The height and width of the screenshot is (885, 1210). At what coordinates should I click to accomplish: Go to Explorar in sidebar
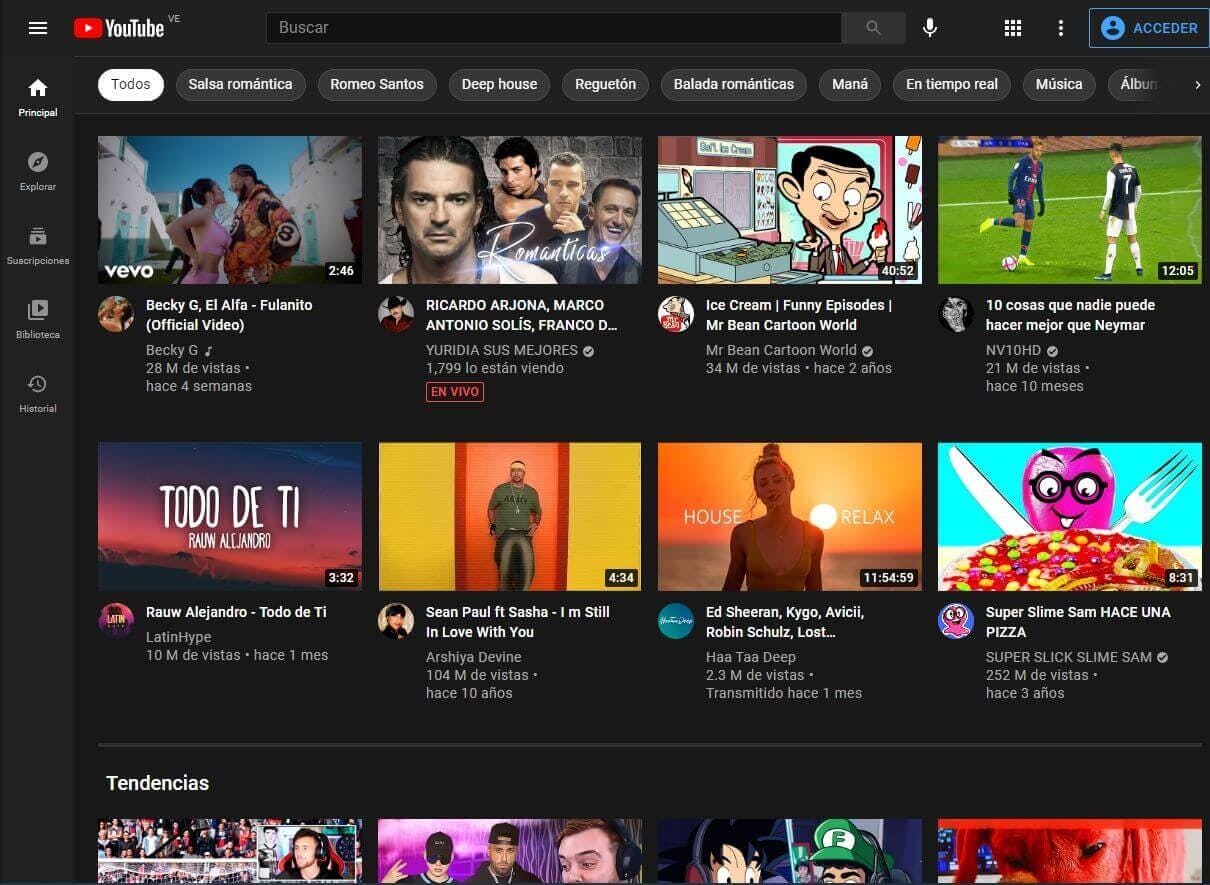click(38, 171)
